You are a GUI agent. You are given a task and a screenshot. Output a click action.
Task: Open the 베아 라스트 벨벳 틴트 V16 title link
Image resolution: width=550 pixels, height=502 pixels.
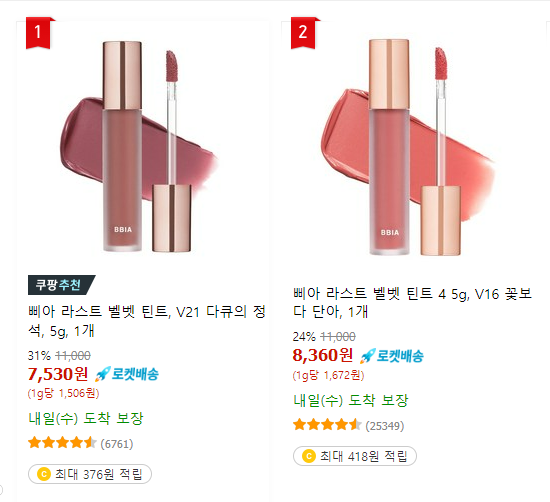click(x=412, y=302)
